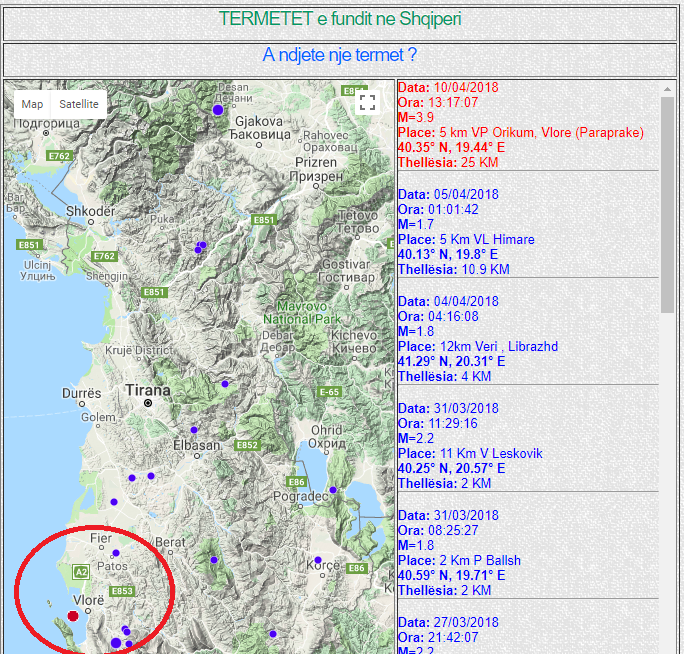The image size is (684, 654).
Task: Select the Map view button
Action: pos(32,104)
